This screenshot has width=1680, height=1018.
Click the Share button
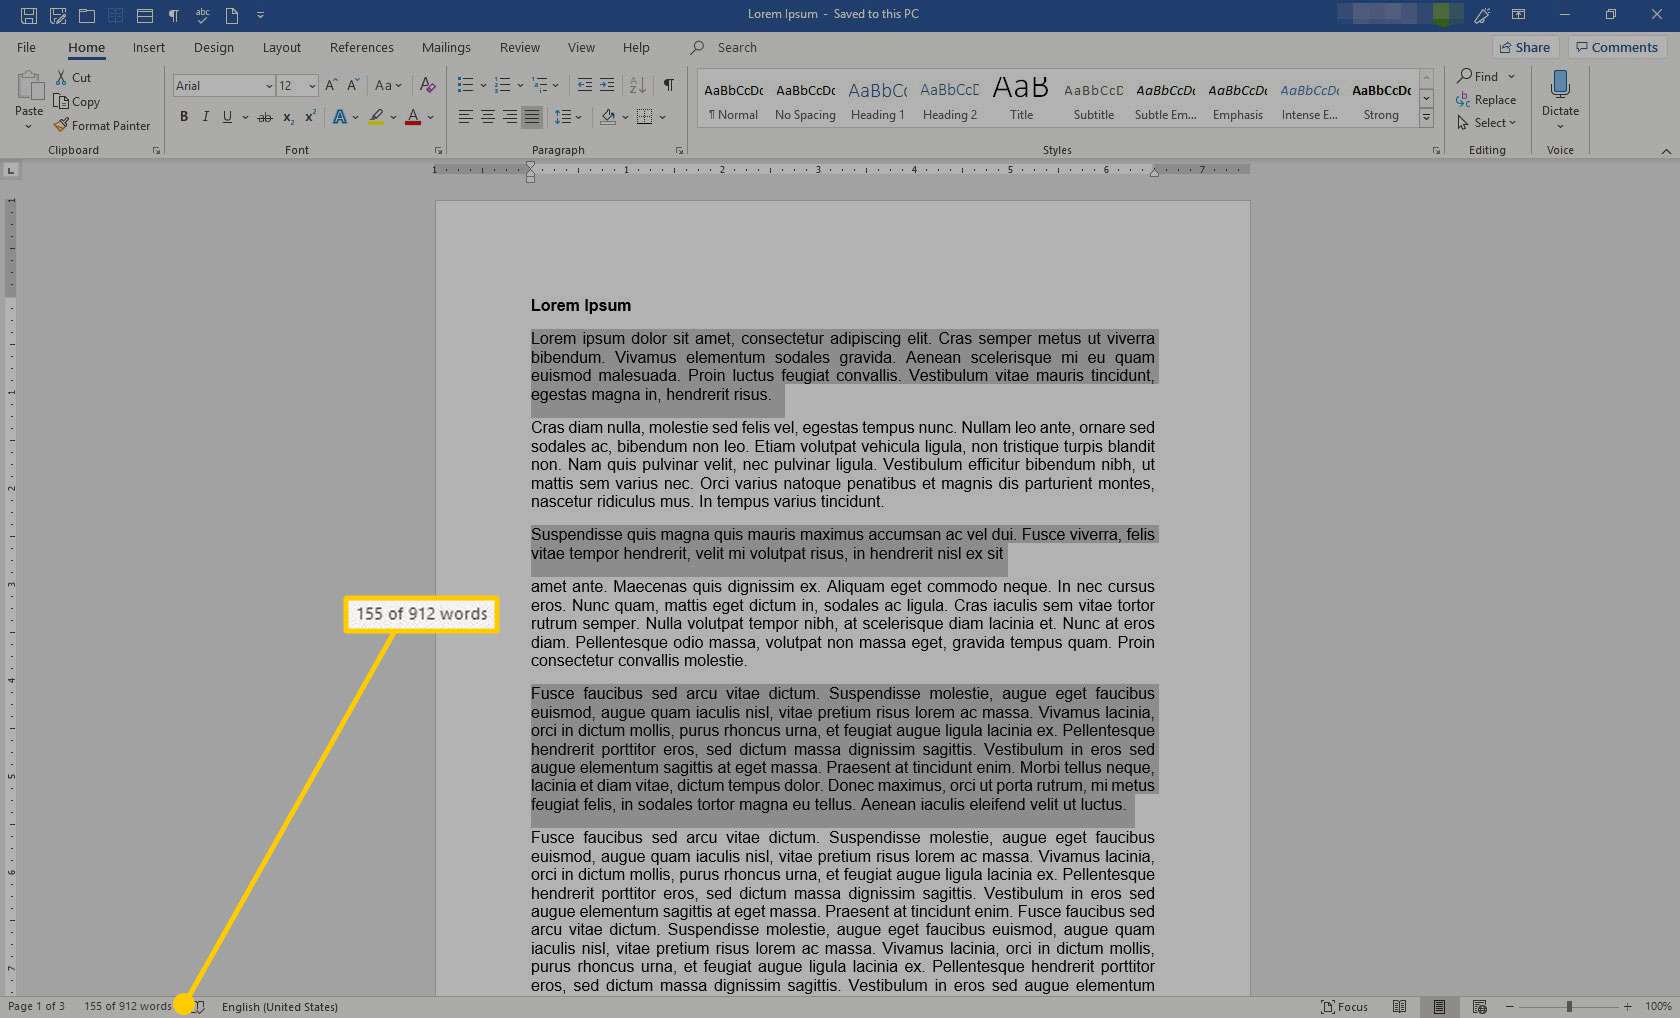1525,47
